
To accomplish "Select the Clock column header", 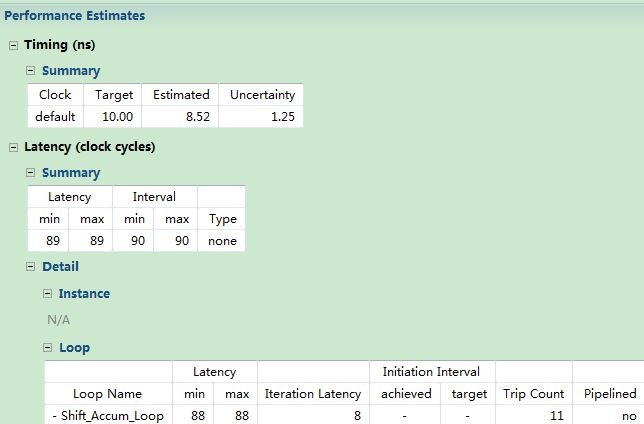I will (x=55, y=95).
